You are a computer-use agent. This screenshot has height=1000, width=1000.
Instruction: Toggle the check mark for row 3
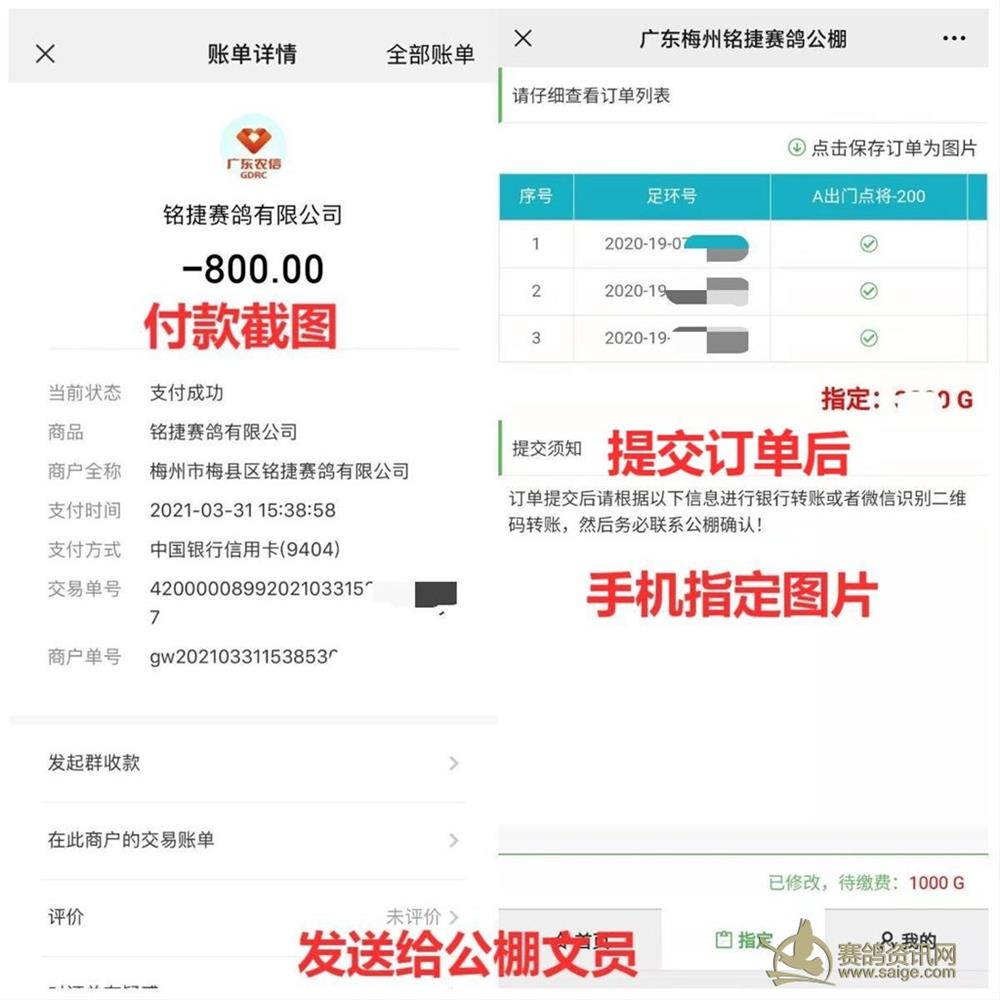tap(869, 338)
